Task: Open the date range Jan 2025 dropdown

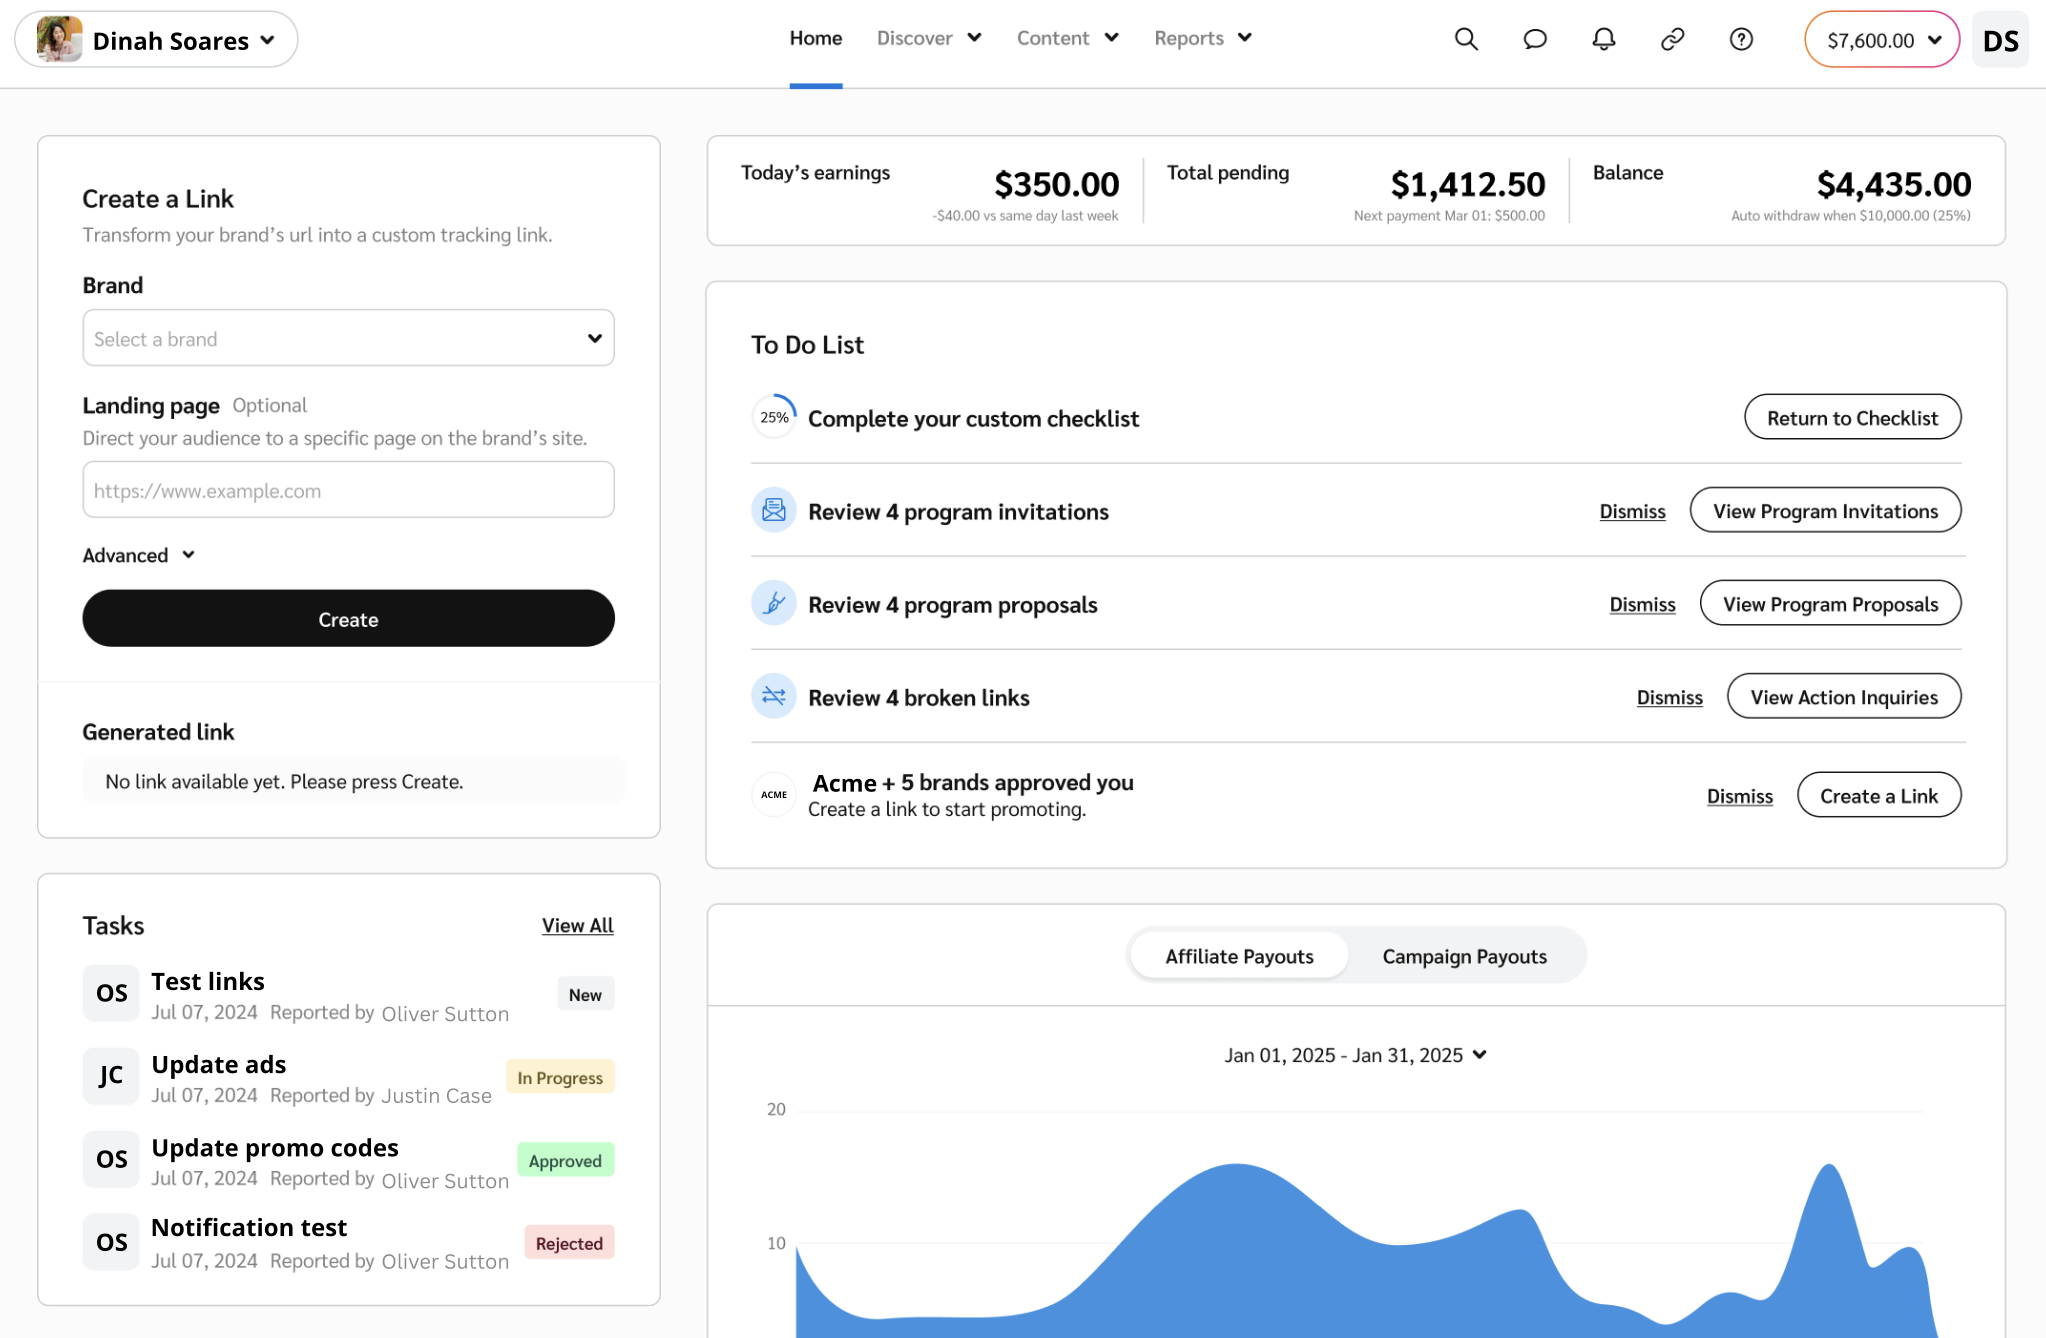Action: tap(1355, 1055)
